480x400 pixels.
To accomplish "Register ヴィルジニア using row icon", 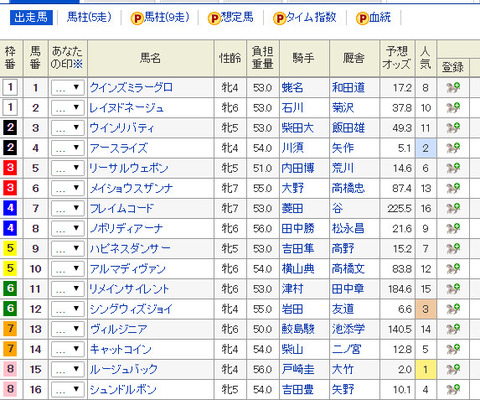I will click(x=453, y=329).
